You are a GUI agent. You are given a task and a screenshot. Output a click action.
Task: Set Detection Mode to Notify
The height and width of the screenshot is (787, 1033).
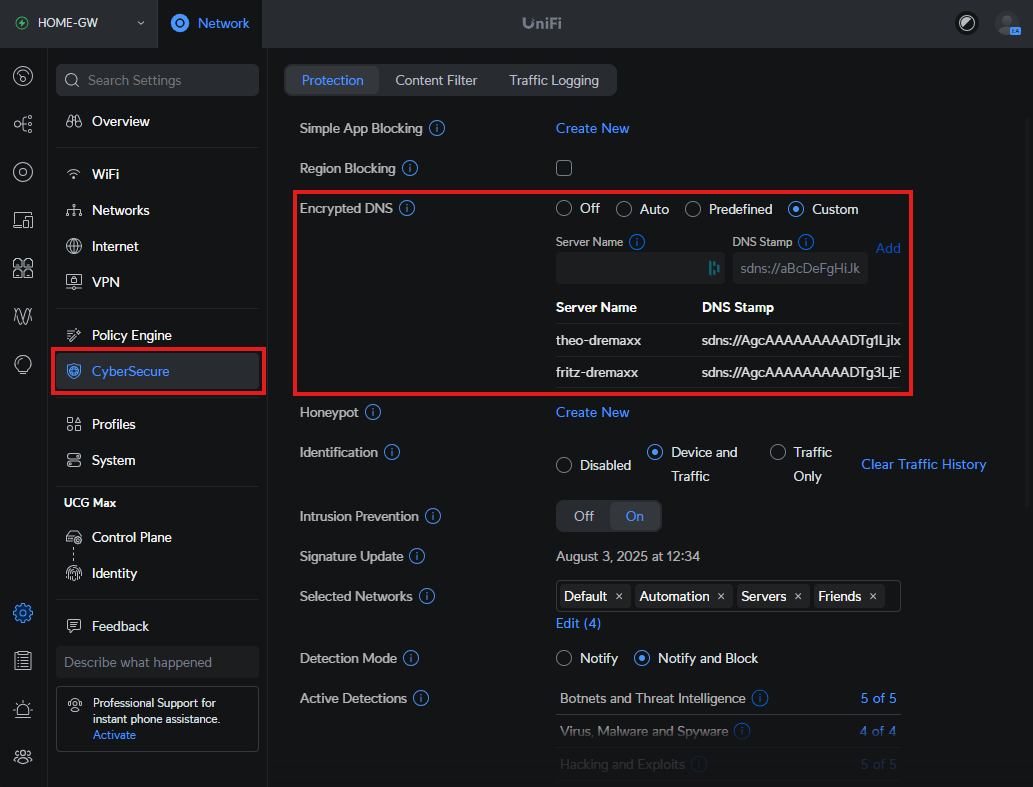tap(564, 659)
